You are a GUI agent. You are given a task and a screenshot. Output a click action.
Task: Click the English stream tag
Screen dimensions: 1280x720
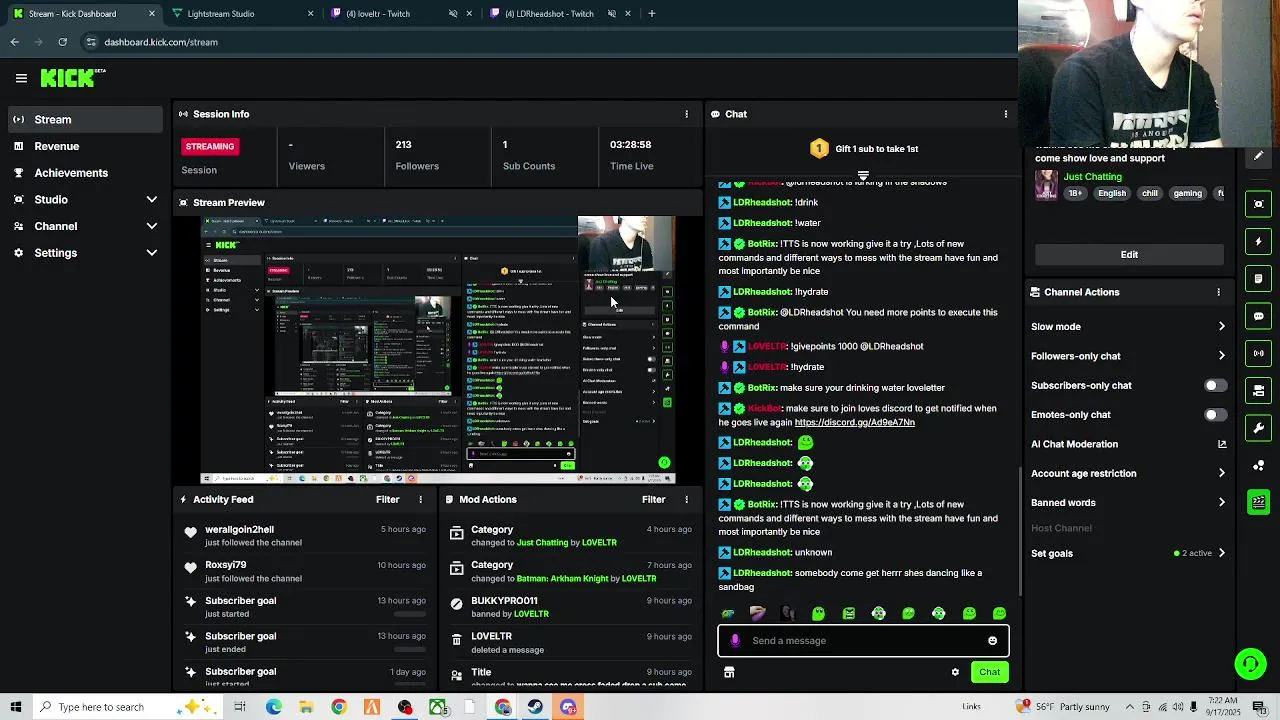(1111, 193)
